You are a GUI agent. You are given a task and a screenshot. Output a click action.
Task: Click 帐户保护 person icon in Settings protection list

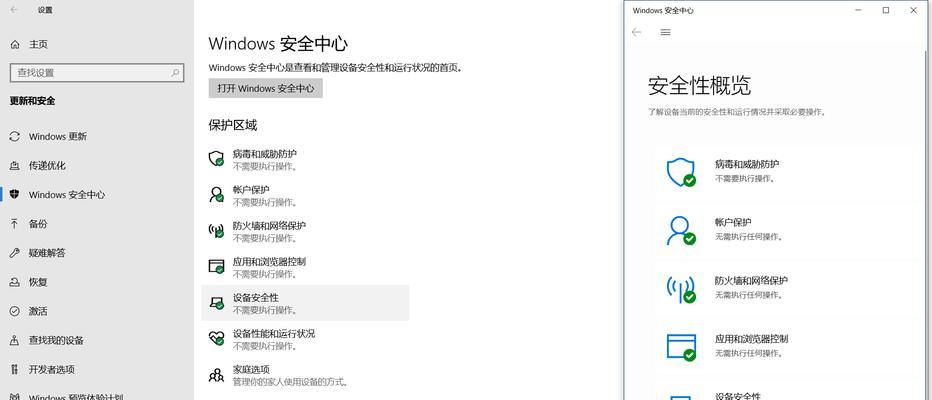pyautogui.click(x=216, y=194)
